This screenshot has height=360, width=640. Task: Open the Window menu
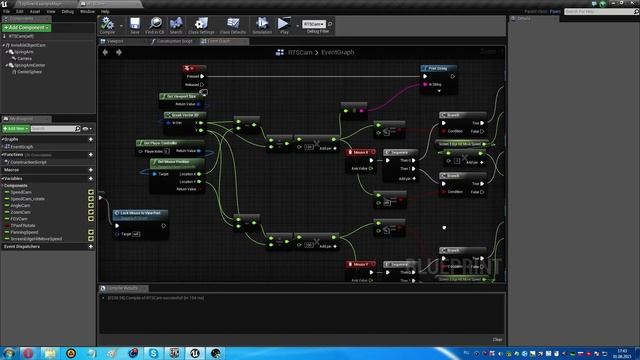point(87,11)
